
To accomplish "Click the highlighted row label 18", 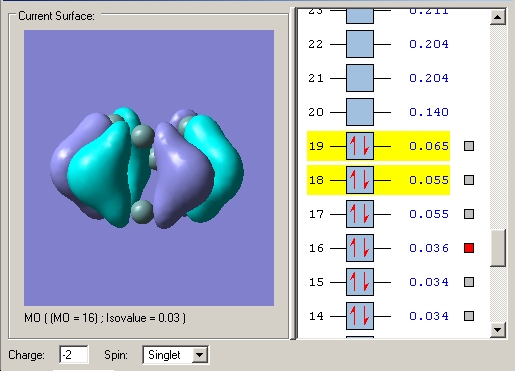I will click(316, 180).
